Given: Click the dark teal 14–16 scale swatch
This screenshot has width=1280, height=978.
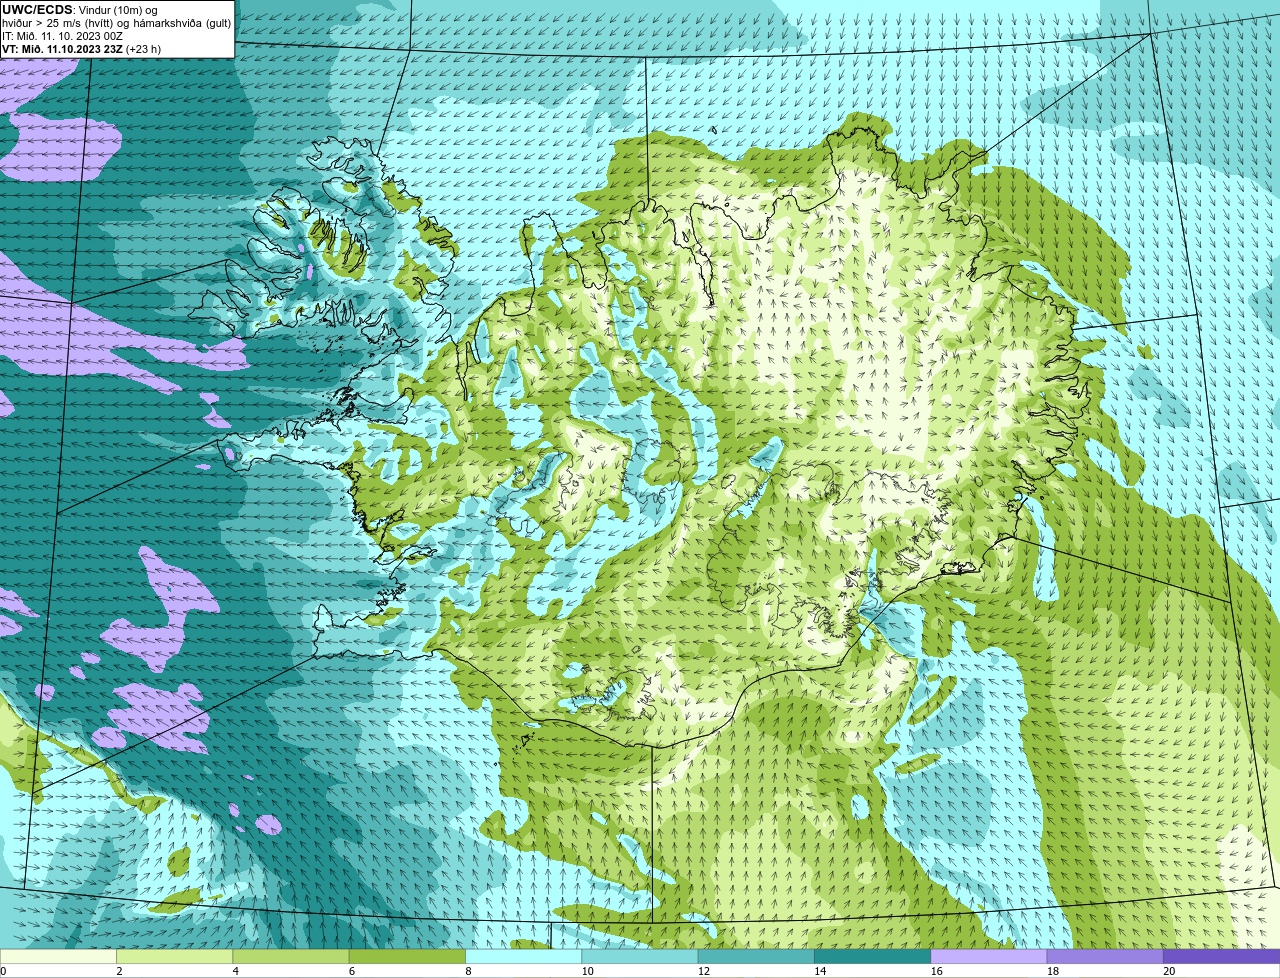Looking at the screenshot, I should coord(872,957).
